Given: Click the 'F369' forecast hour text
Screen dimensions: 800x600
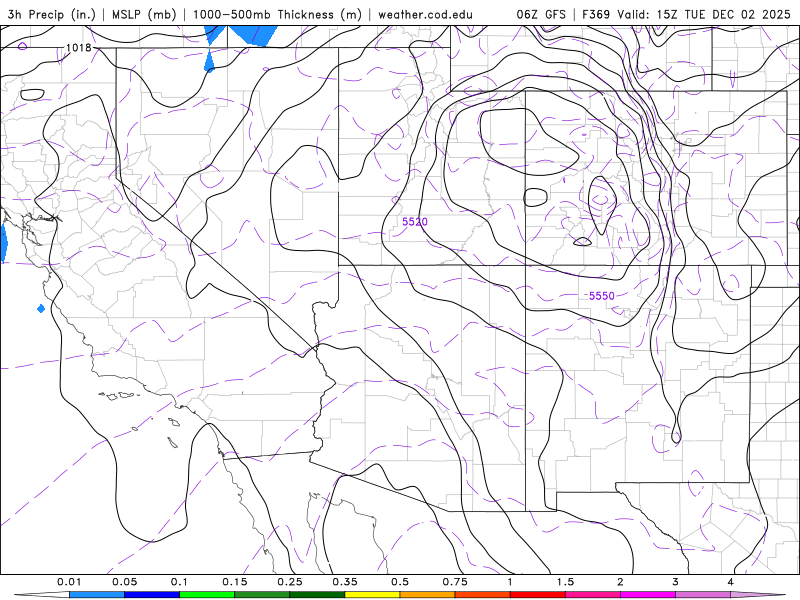Looking at the screenshot, I should (596, 14).
